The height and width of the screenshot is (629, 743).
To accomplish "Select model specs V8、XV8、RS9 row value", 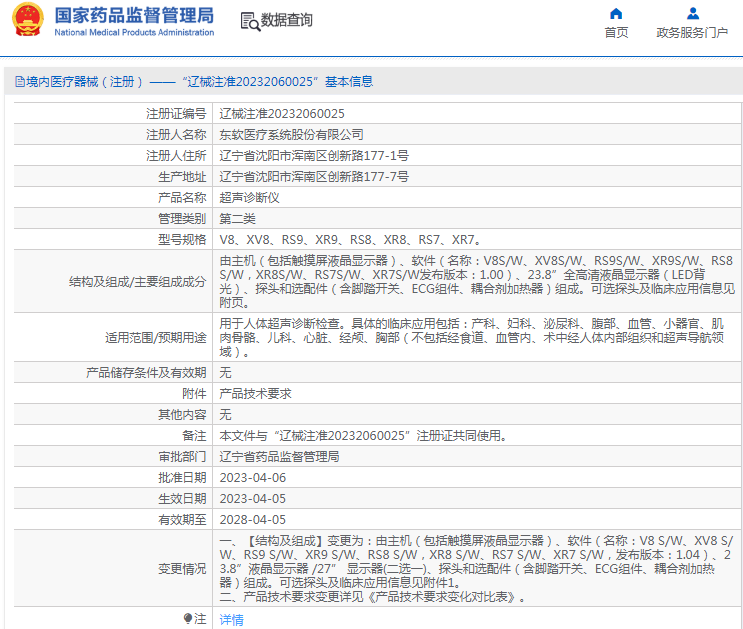I will point(351,240).
